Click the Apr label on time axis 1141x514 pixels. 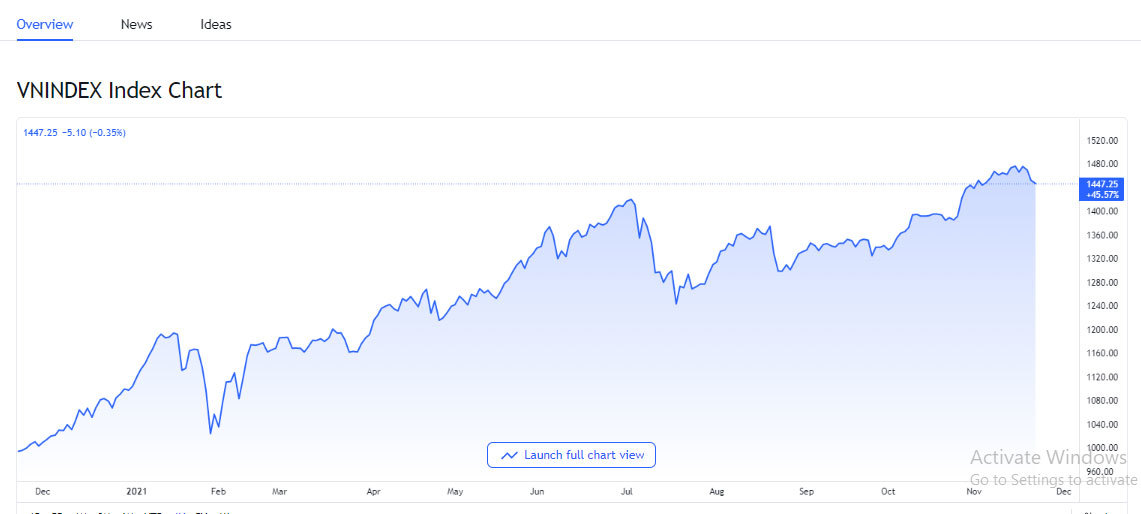click(x=373, y=492)
